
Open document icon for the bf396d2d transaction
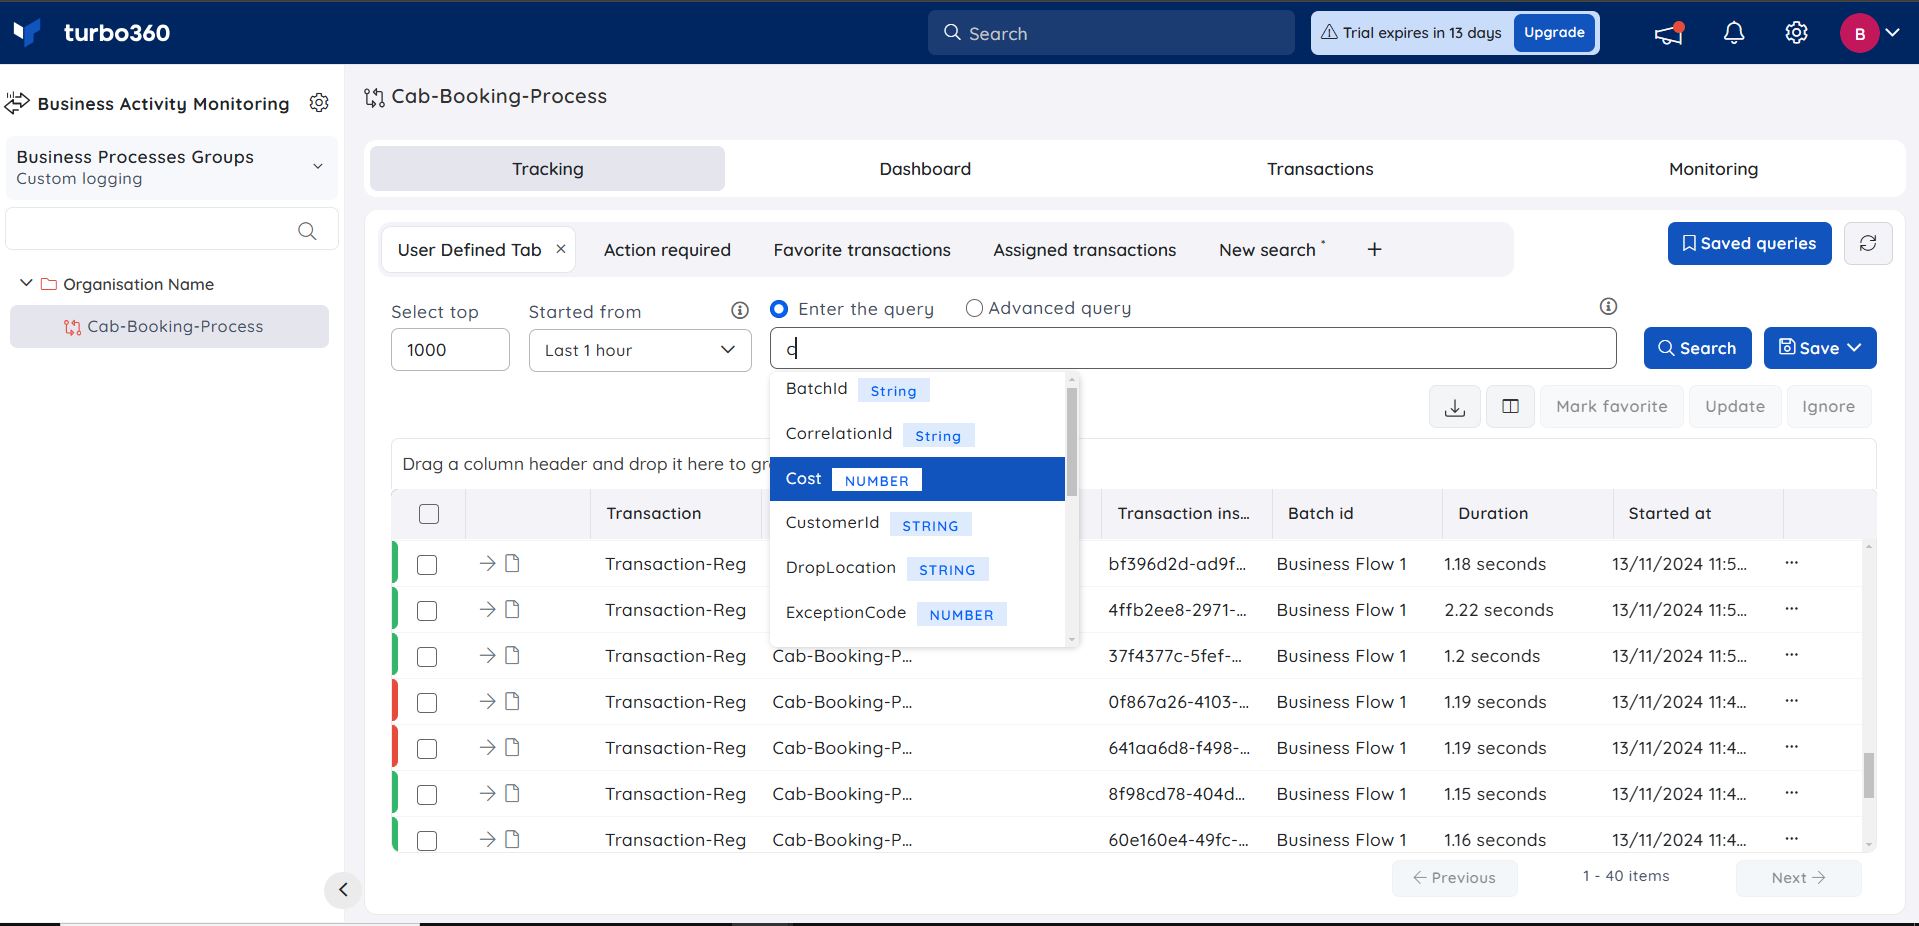tap(512, 563)
